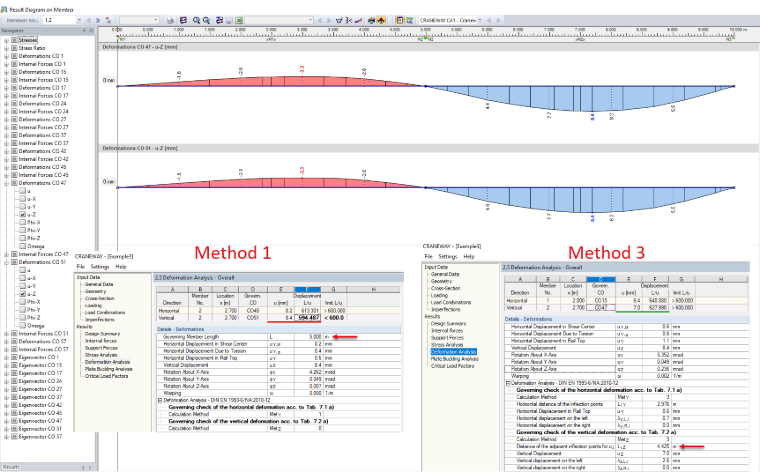The width and height of the screenshot is (760, 476).
Task: Click yellow-framed window icon near CRANEWAY dropdown
Action: [x=400, y=20]
